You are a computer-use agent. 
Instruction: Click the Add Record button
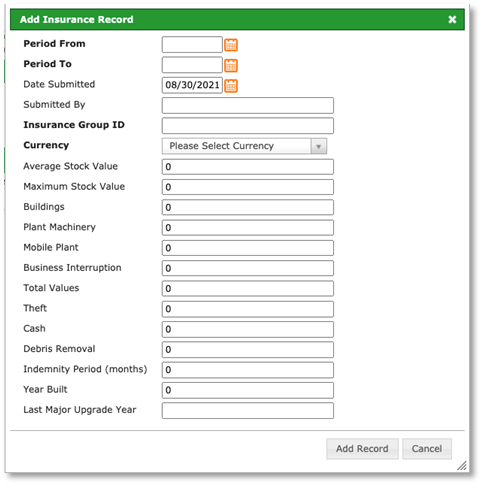pyautogui.click(x=362, y=449)
